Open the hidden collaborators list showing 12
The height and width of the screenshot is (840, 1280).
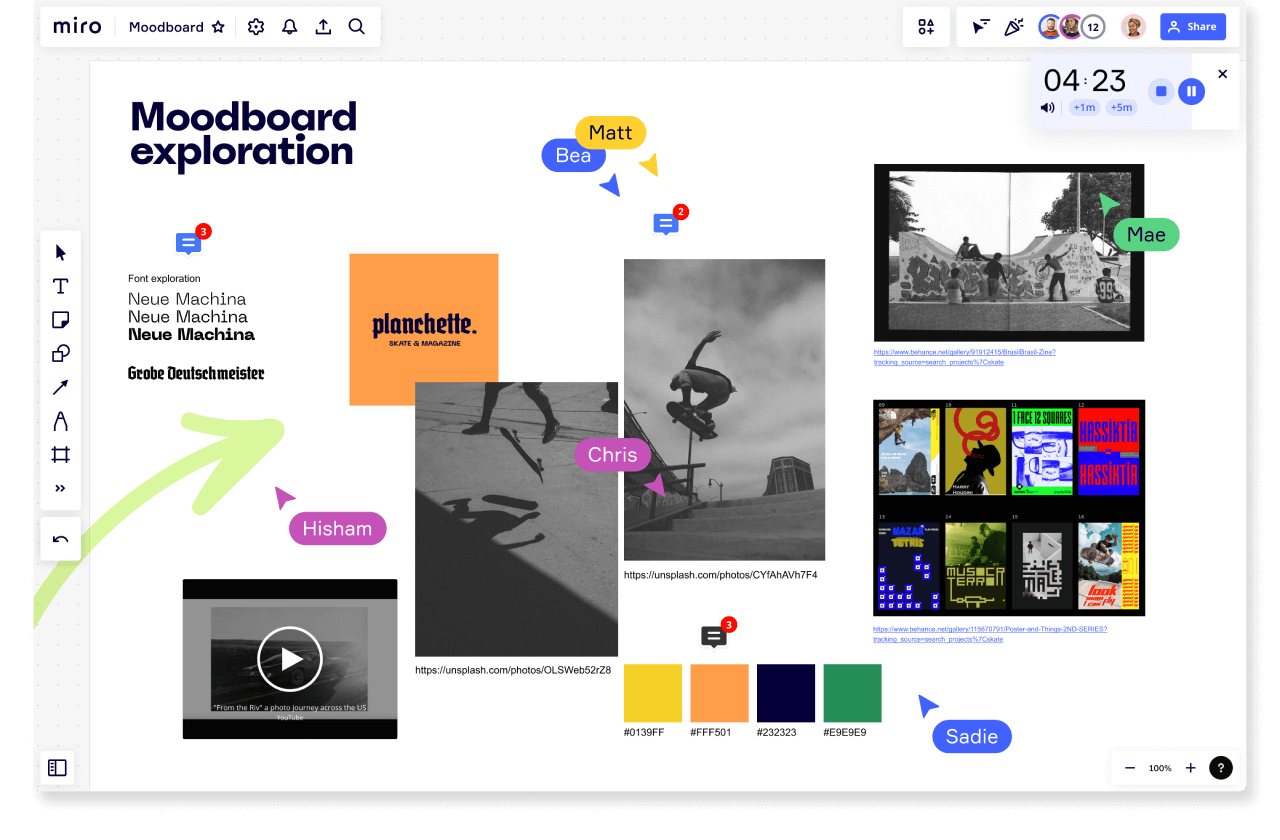tap(1092, 27)
